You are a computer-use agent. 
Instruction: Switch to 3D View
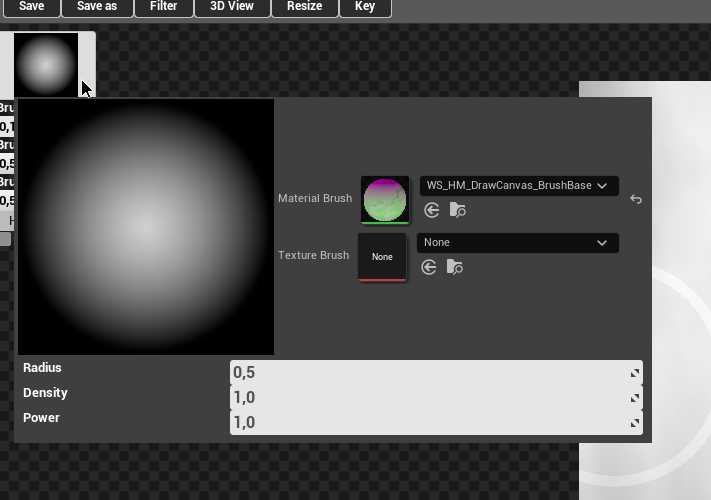pyautogui.click(x=232, y=7)
